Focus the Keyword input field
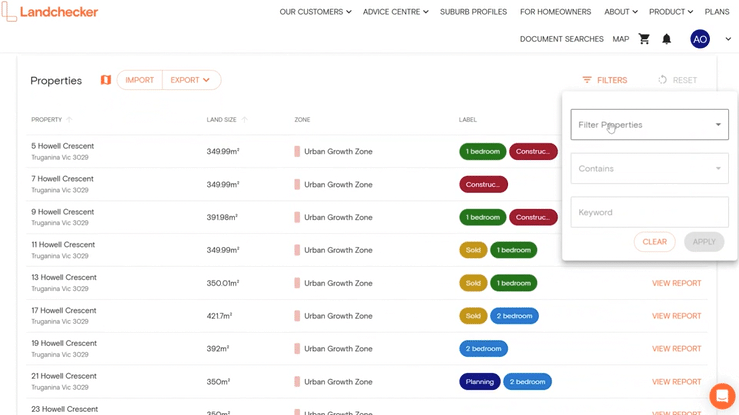The image size is (739, 415). click(x=649, y=212)
